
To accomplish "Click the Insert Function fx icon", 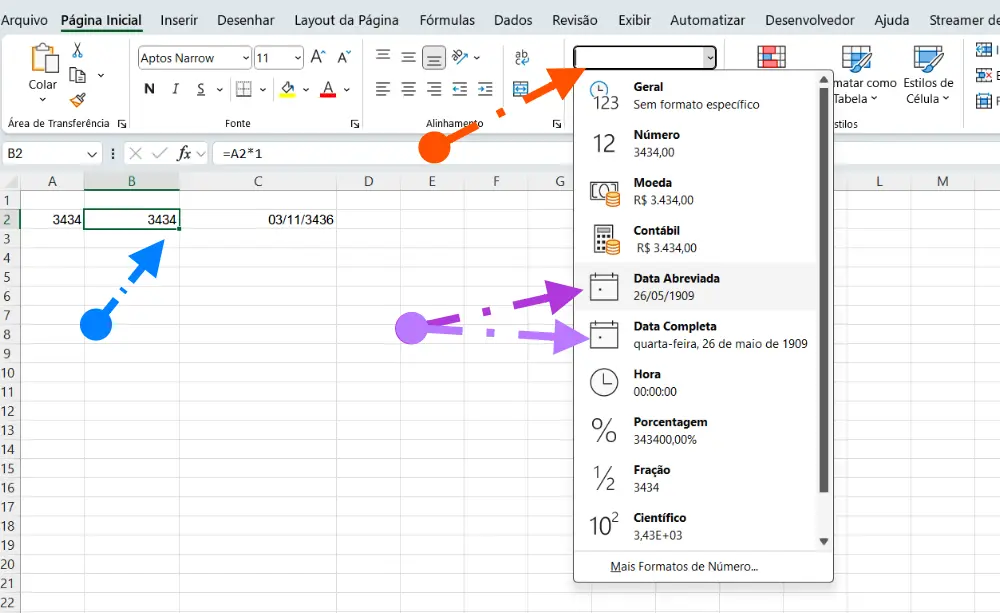I will (184, 153).
